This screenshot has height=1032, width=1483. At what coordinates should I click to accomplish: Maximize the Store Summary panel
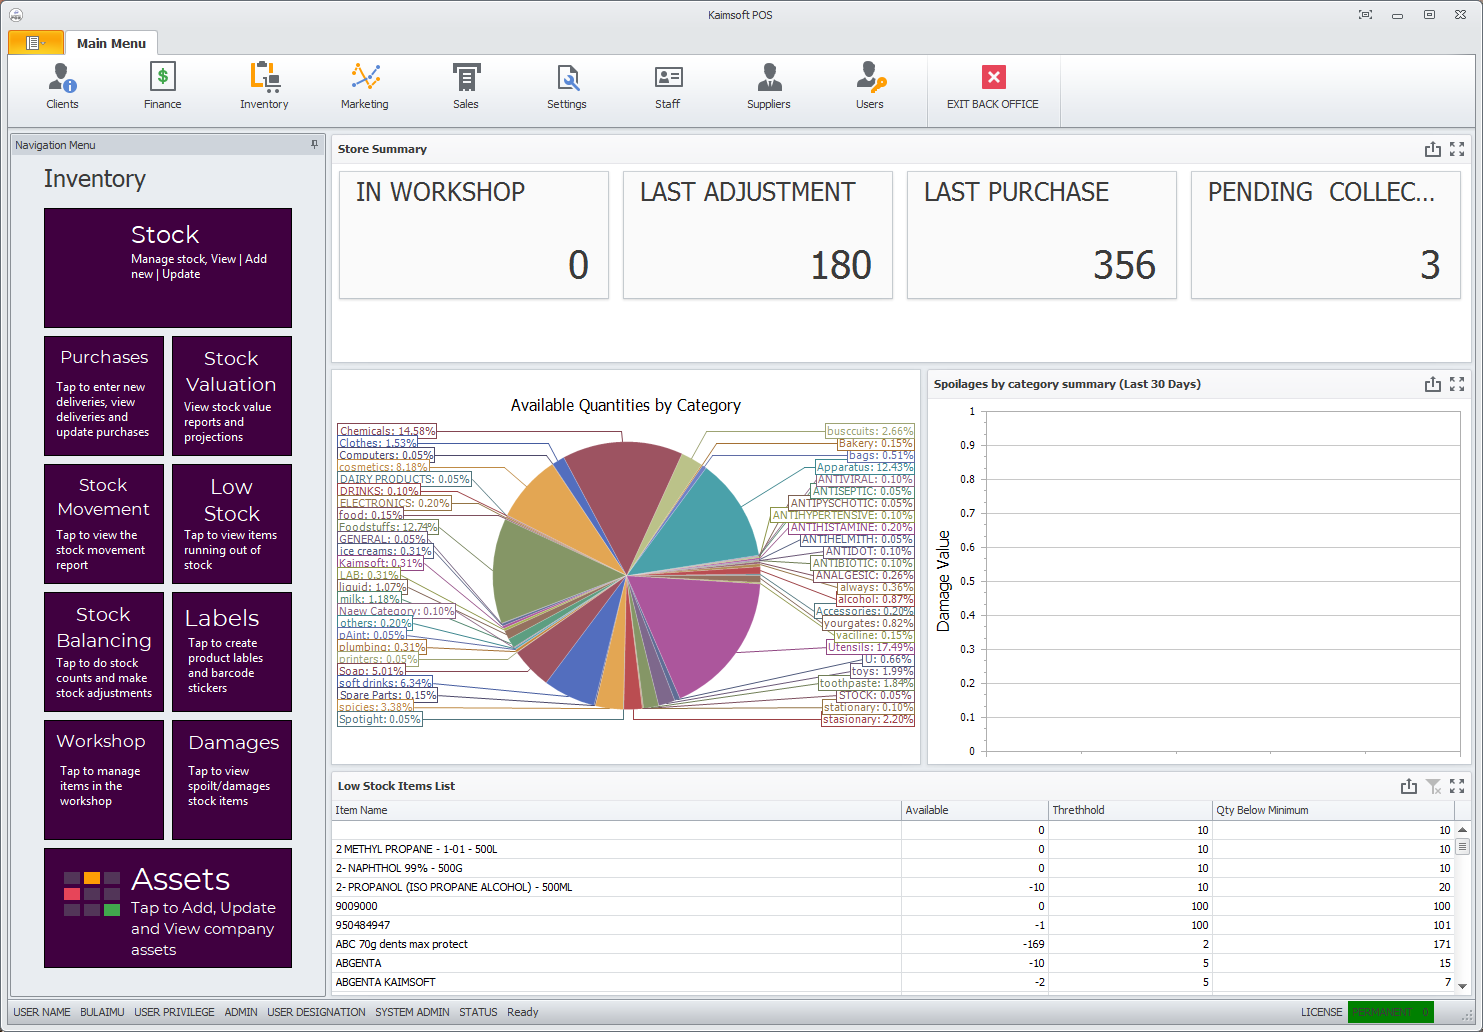click(x=1457, y=149)
